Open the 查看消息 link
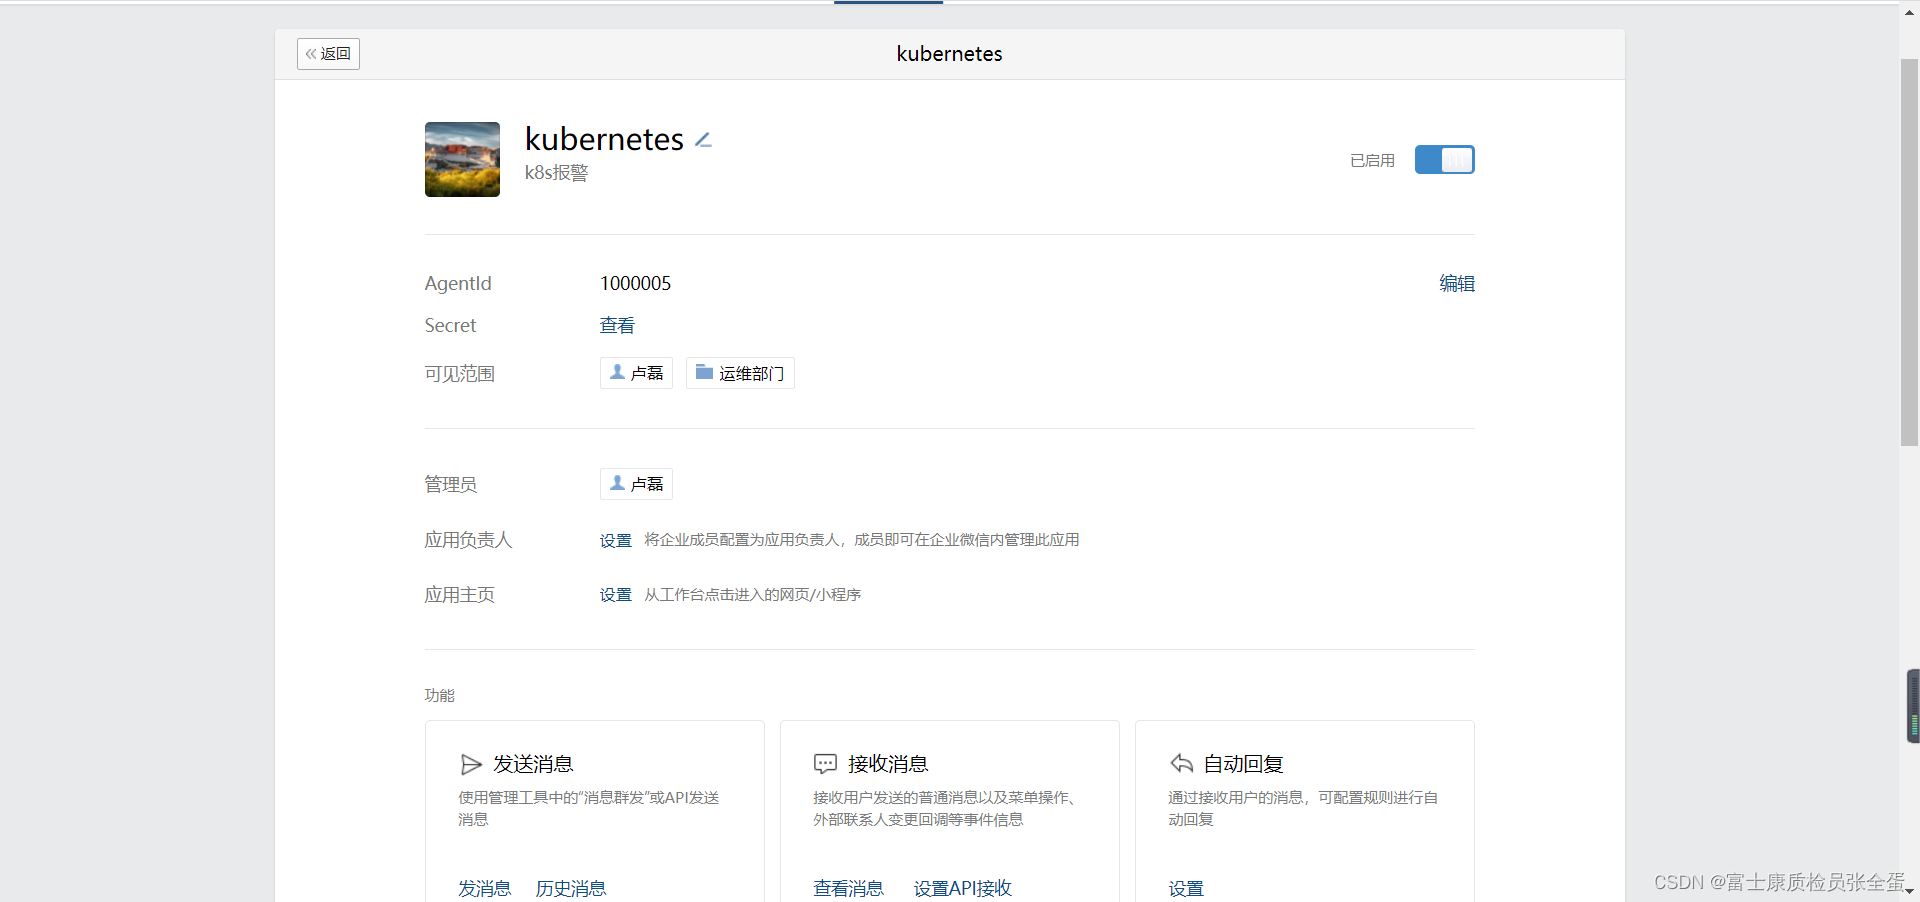 (848, 889)
